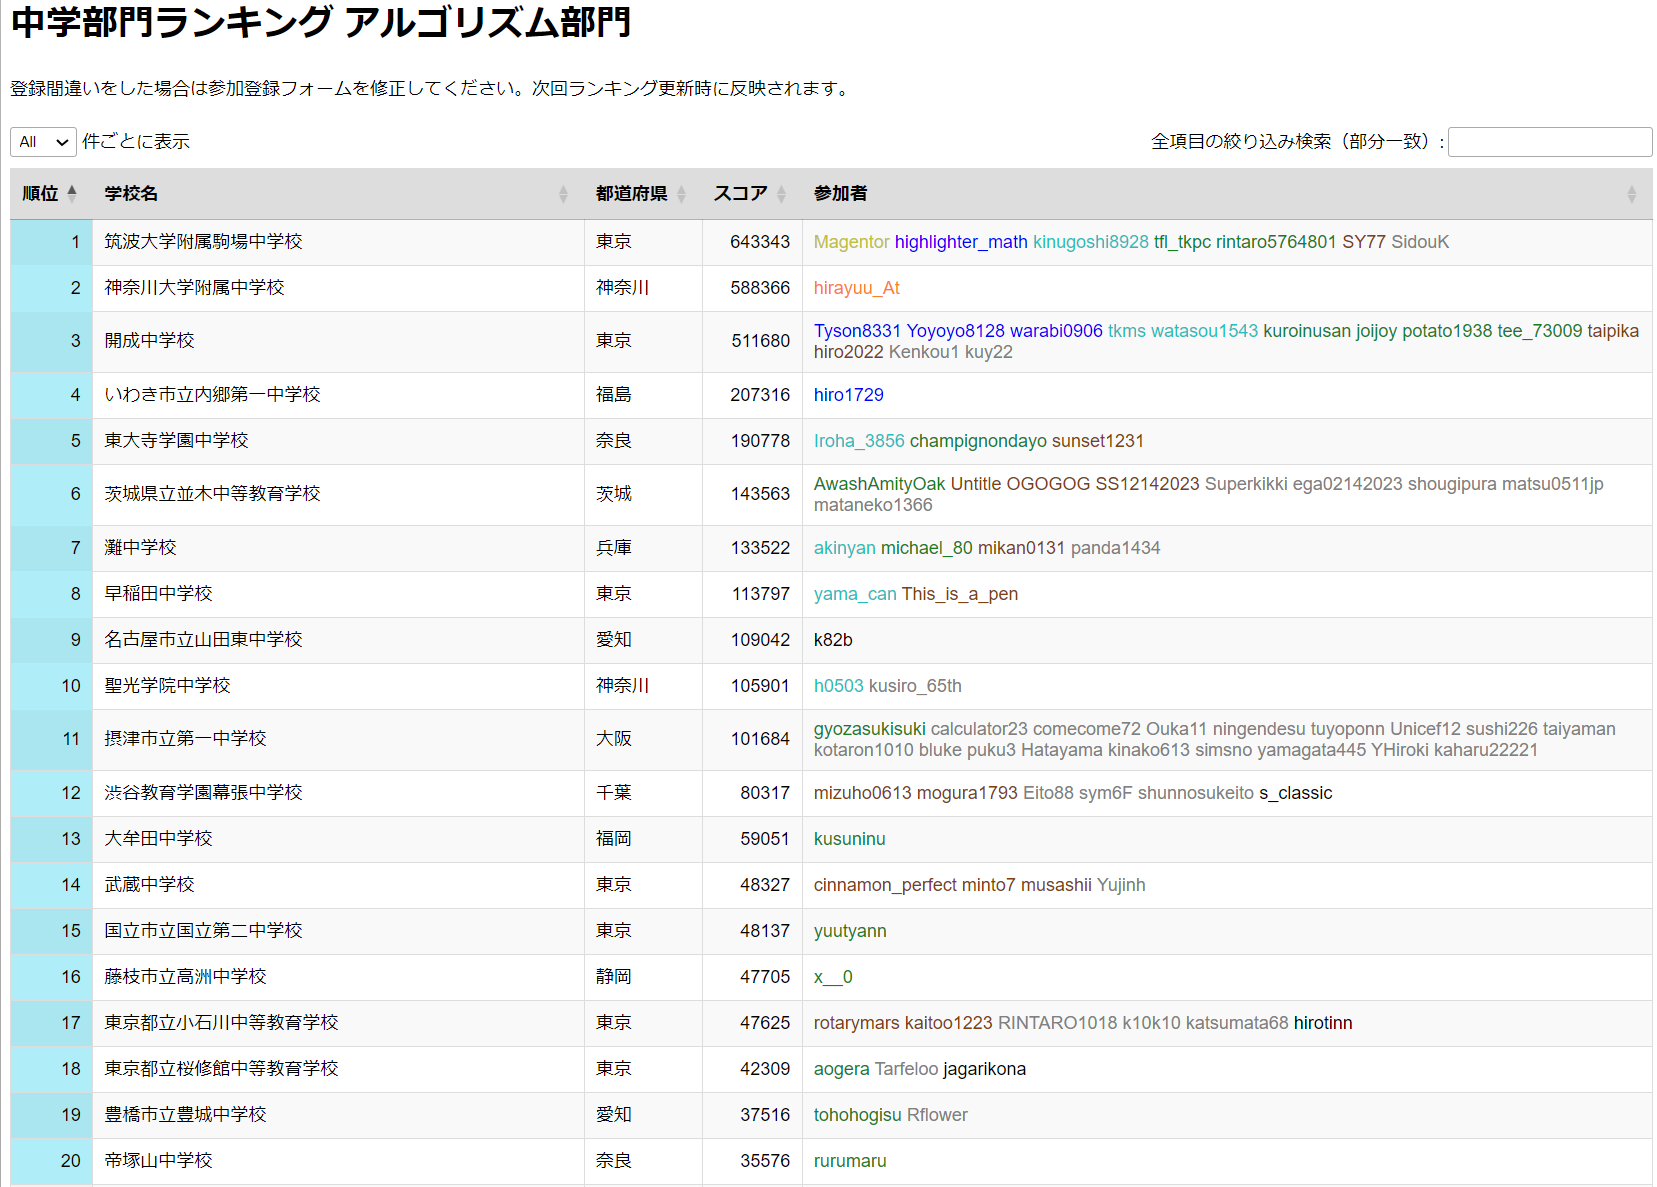The width and height of the screenshot is (1657, 1187).
Task: Open k82b user link
Action: coord(833,640)
